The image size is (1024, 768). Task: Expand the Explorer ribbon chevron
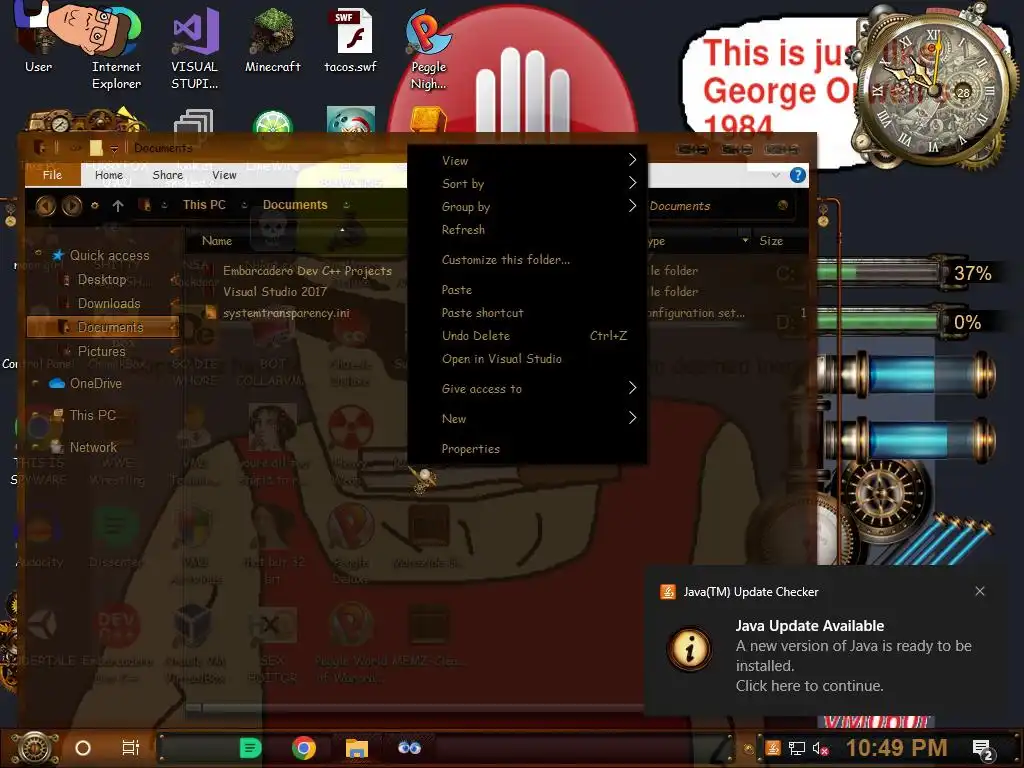775,175
